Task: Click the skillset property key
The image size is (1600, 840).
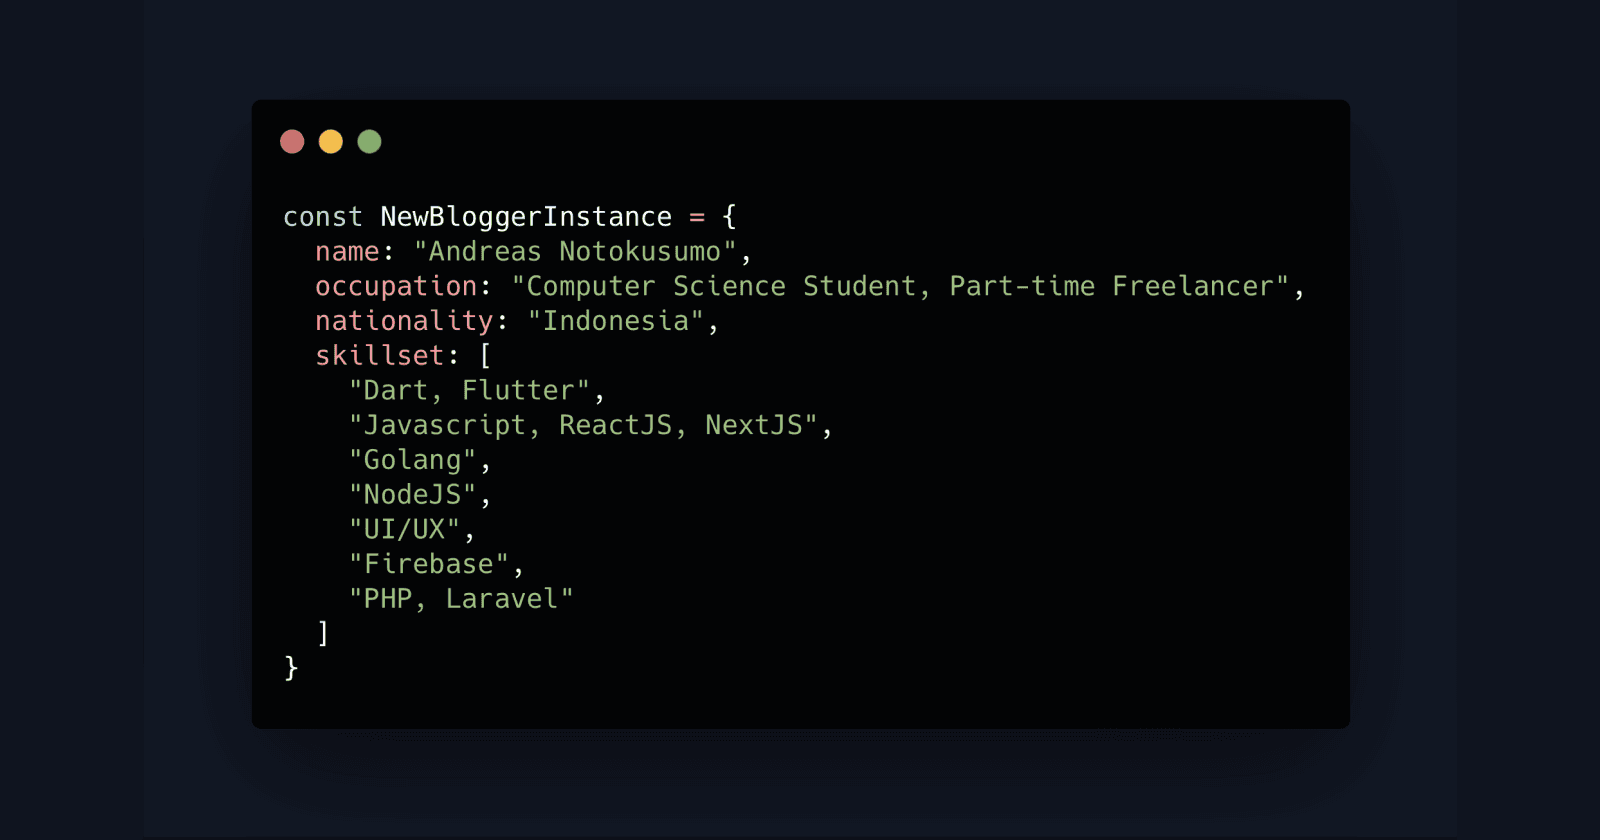Action: click(379, 356)
